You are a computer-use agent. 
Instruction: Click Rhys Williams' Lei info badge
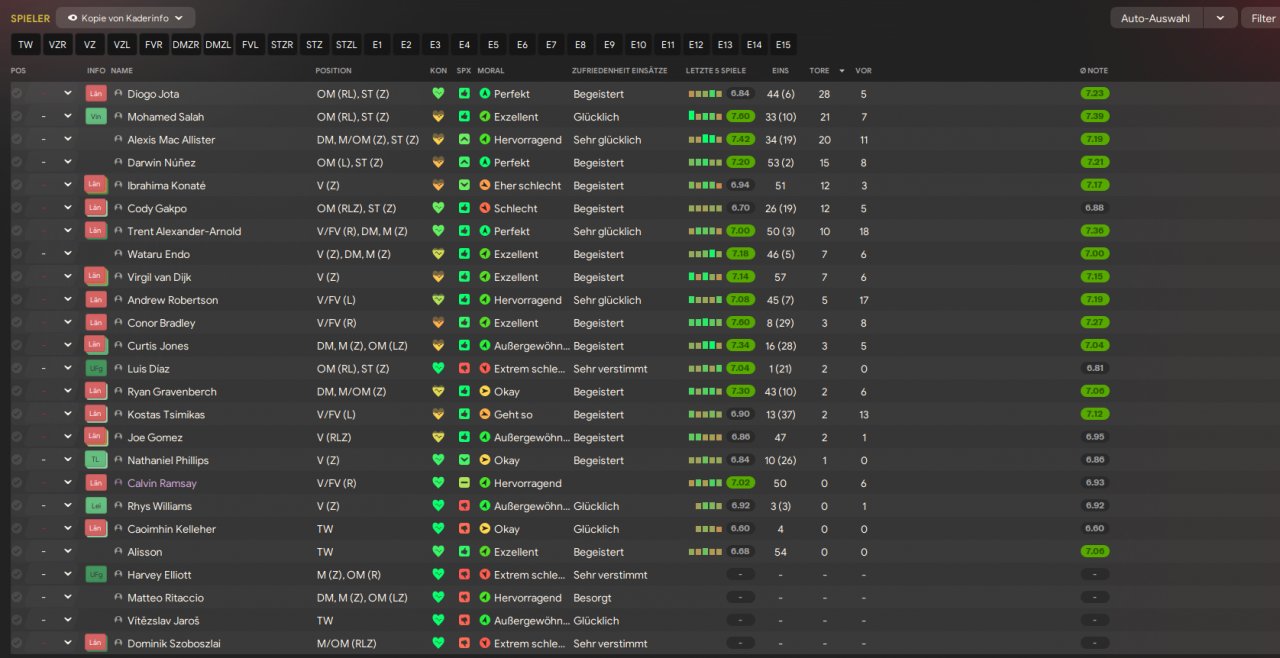(x=96, y=506)
